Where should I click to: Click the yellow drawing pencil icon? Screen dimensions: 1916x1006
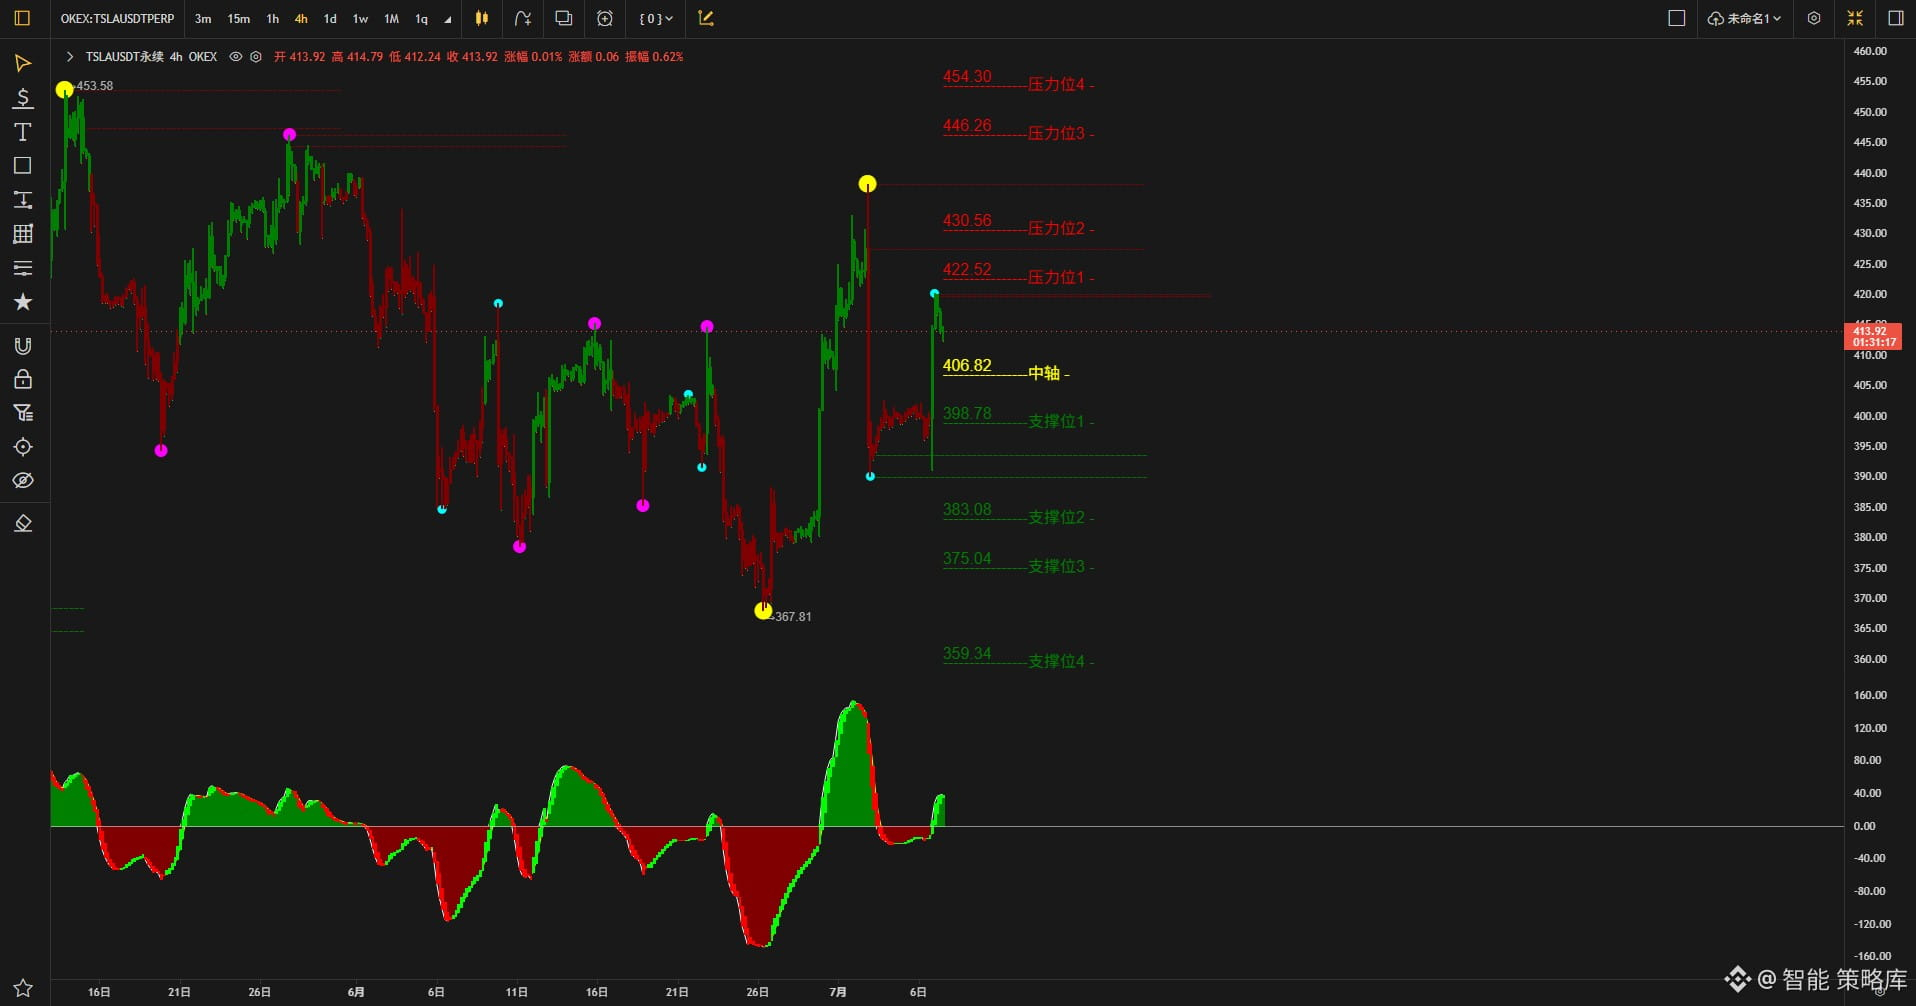point(706,18)
